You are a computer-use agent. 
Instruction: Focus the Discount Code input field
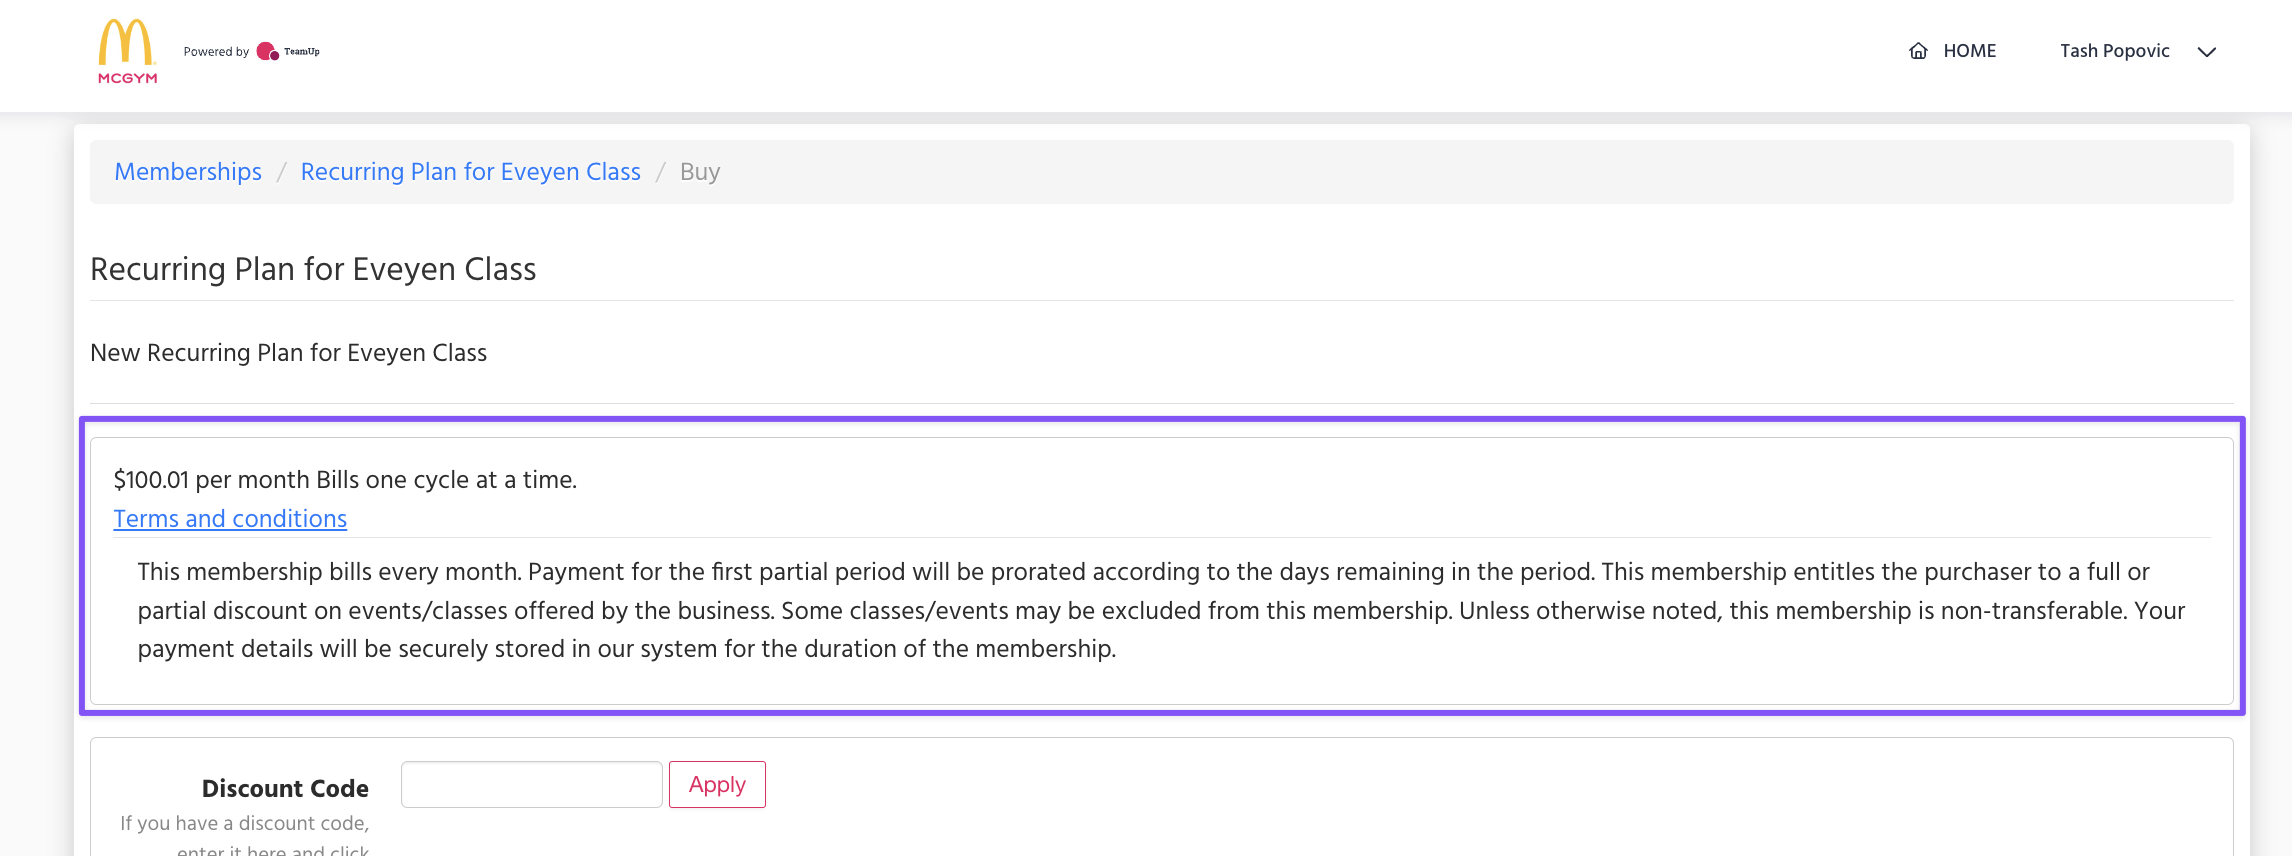tap(531, 785)
